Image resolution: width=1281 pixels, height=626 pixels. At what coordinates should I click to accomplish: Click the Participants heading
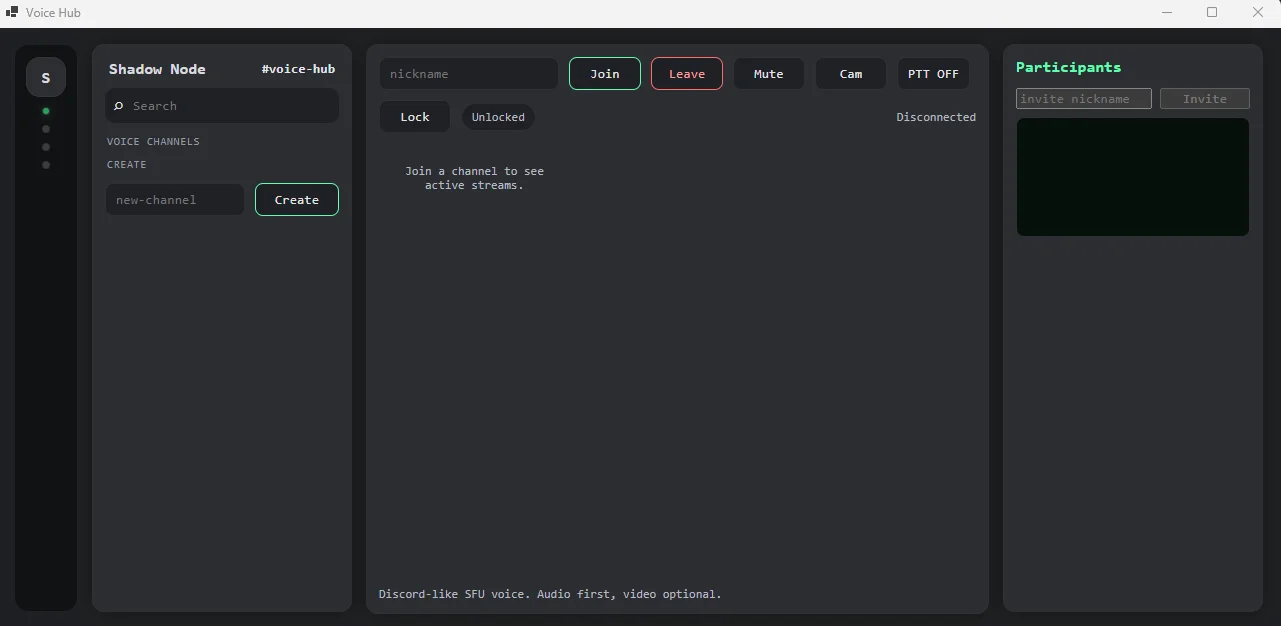click(1069, 67)
